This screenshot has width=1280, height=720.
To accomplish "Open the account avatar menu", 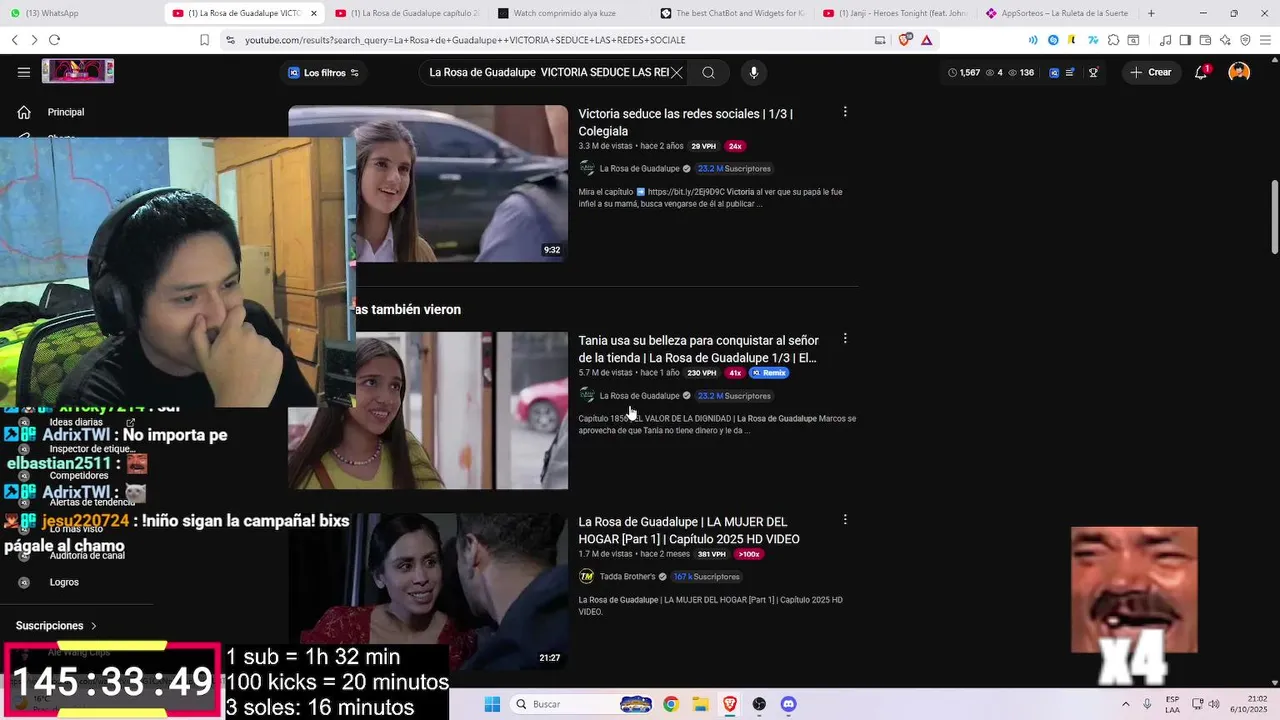I will click(x=1239, y=72).
